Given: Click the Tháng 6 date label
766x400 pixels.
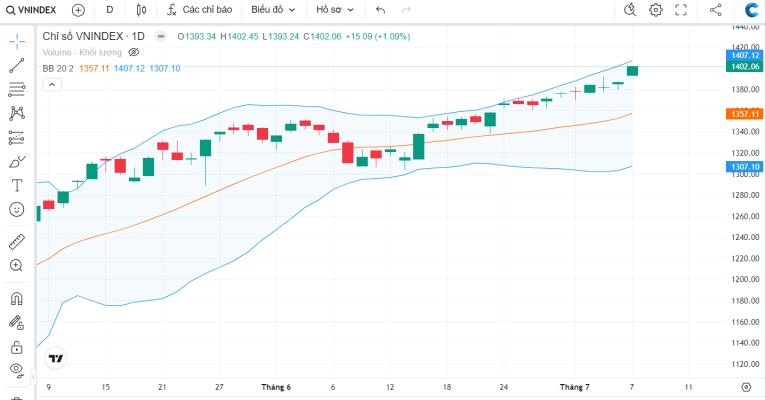Looking at the screenshot, I should 276,387.
